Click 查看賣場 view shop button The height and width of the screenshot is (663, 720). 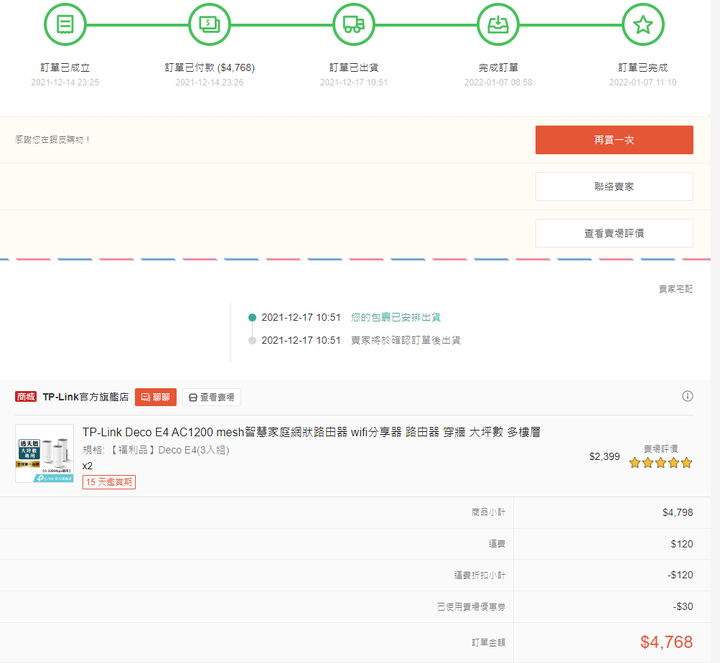tap(212, 397)
